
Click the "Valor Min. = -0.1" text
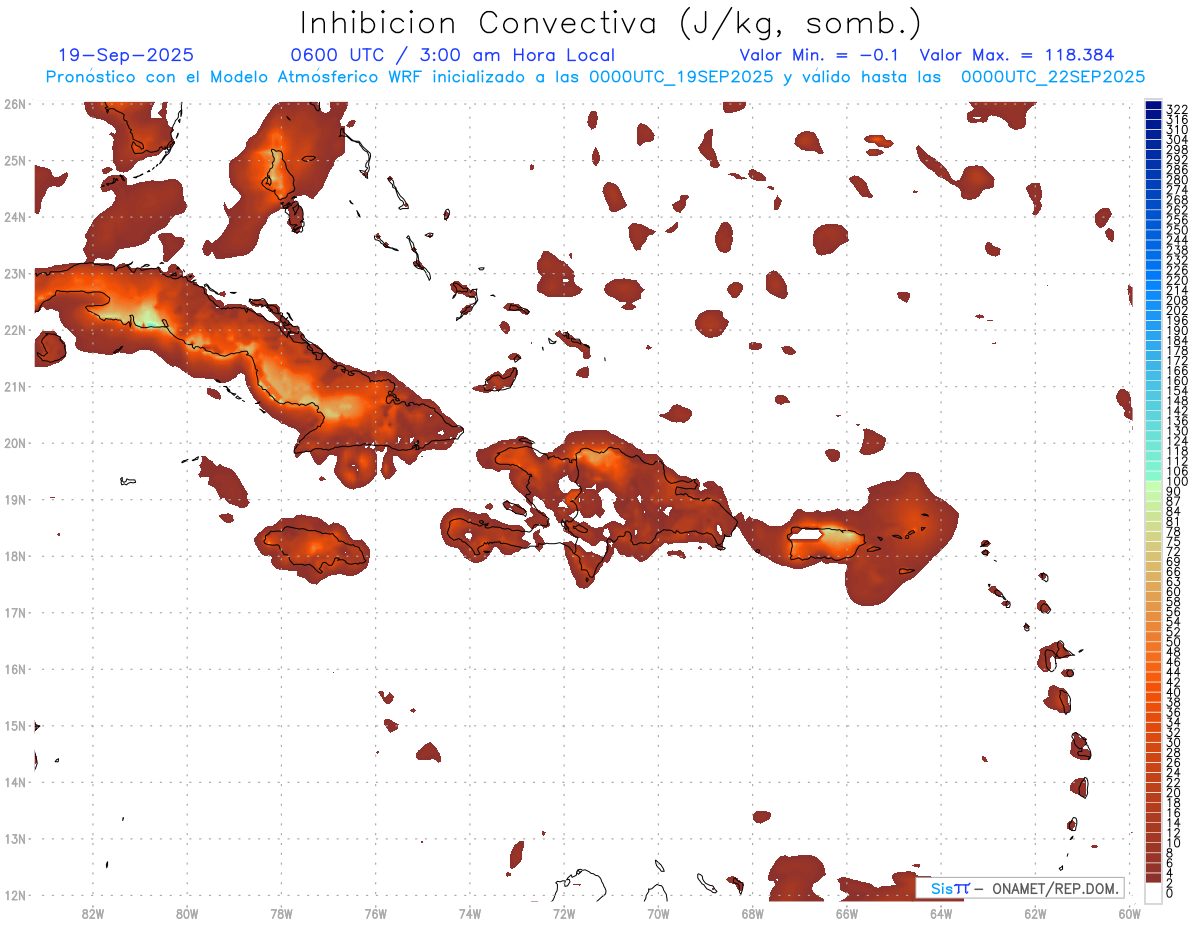824,55
